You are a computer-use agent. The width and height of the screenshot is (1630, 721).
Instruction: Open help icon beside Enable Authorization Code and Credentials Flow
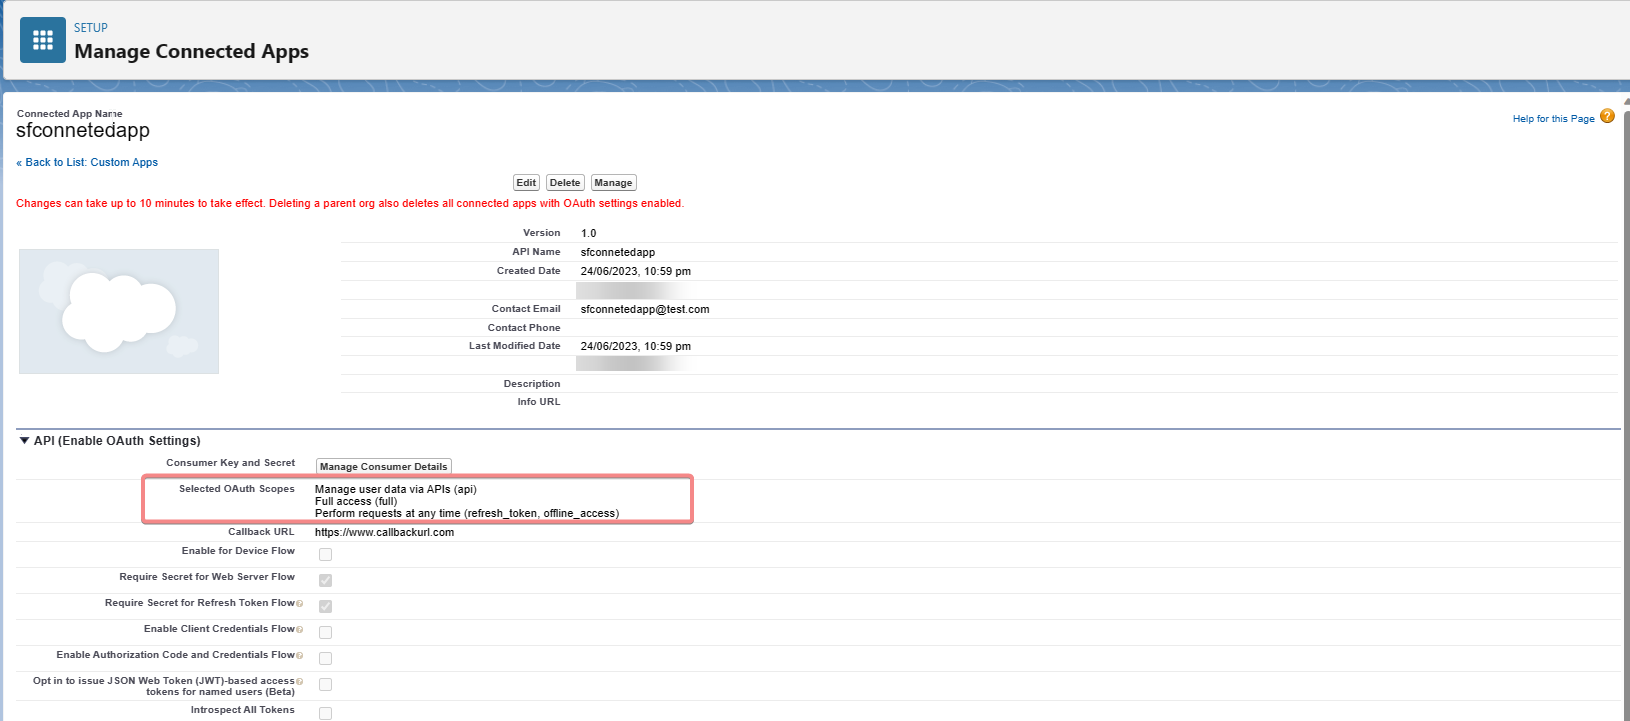[300, 656]
